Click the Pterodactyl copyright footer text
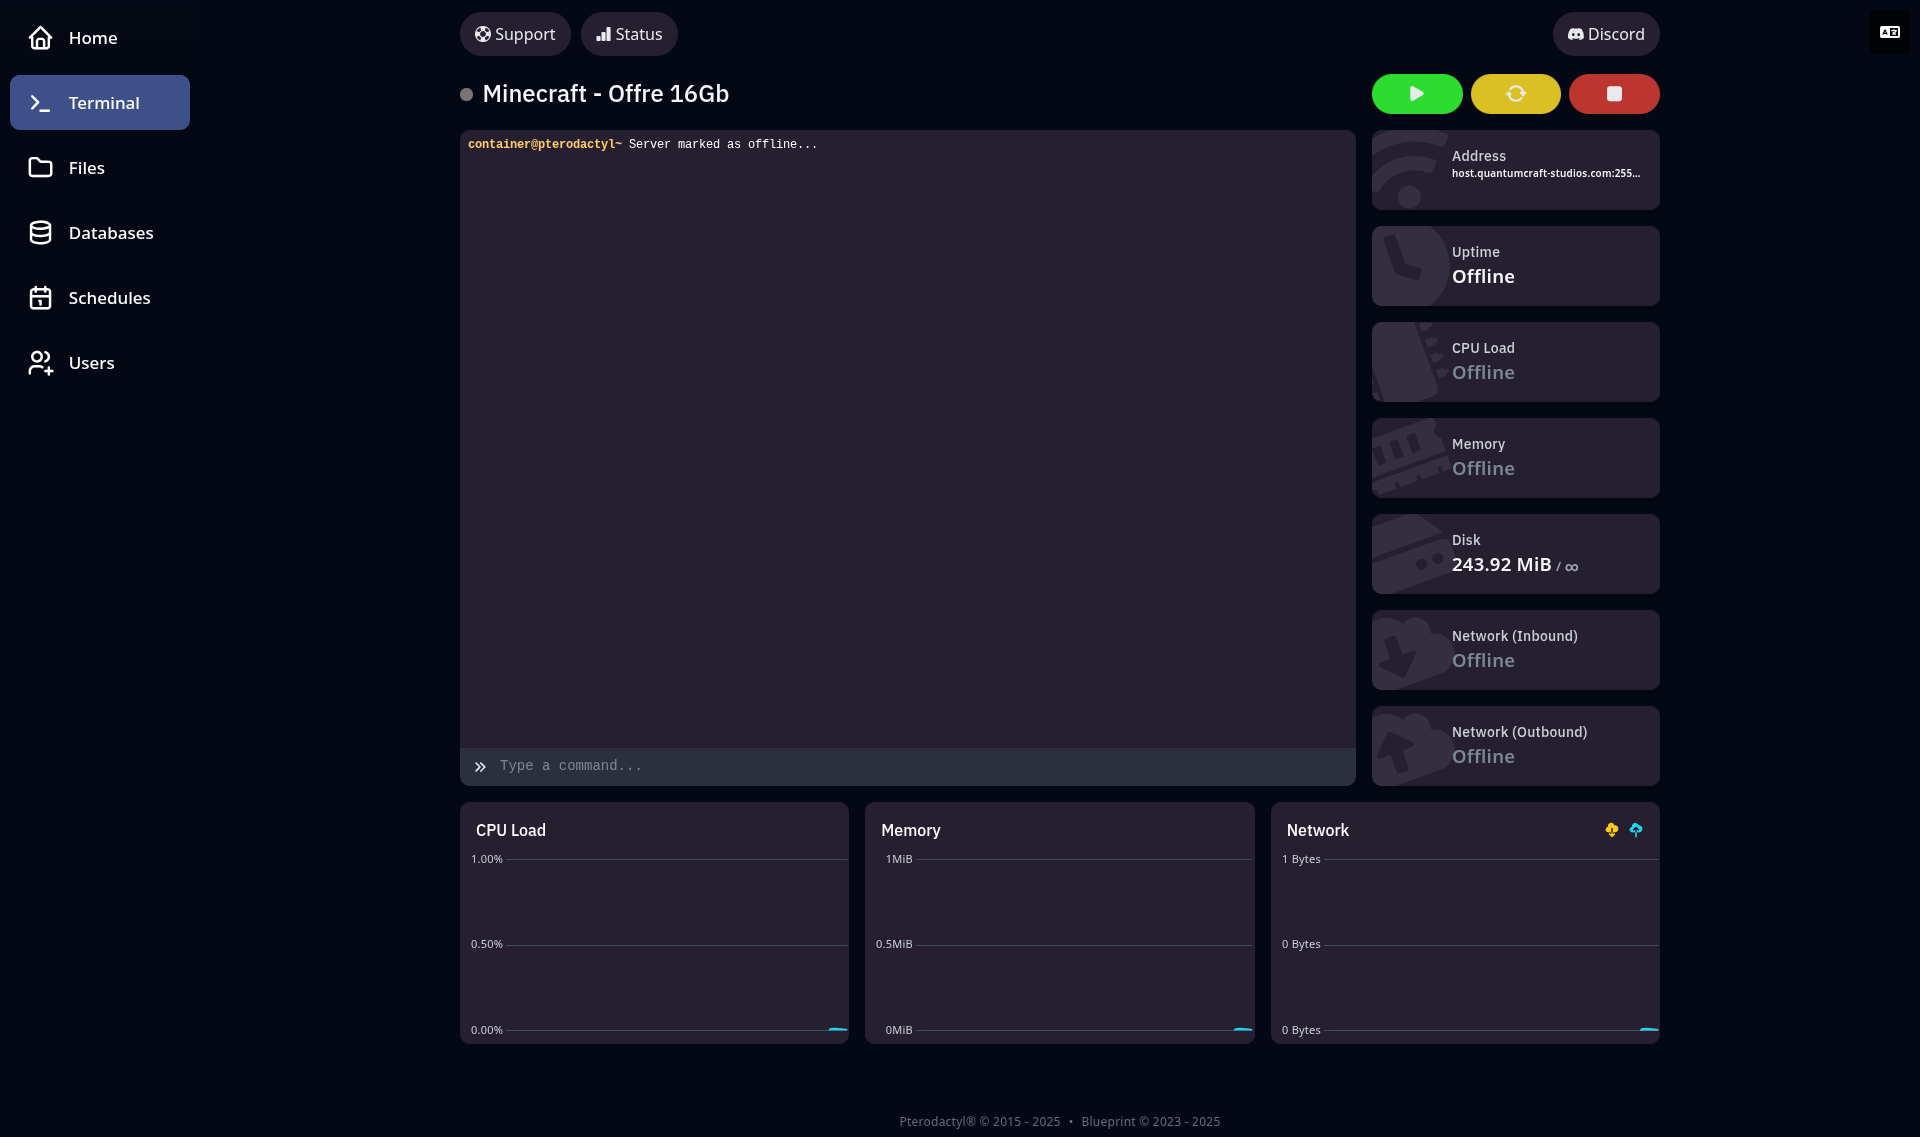1920x1137 pixels. point(980,1122)
